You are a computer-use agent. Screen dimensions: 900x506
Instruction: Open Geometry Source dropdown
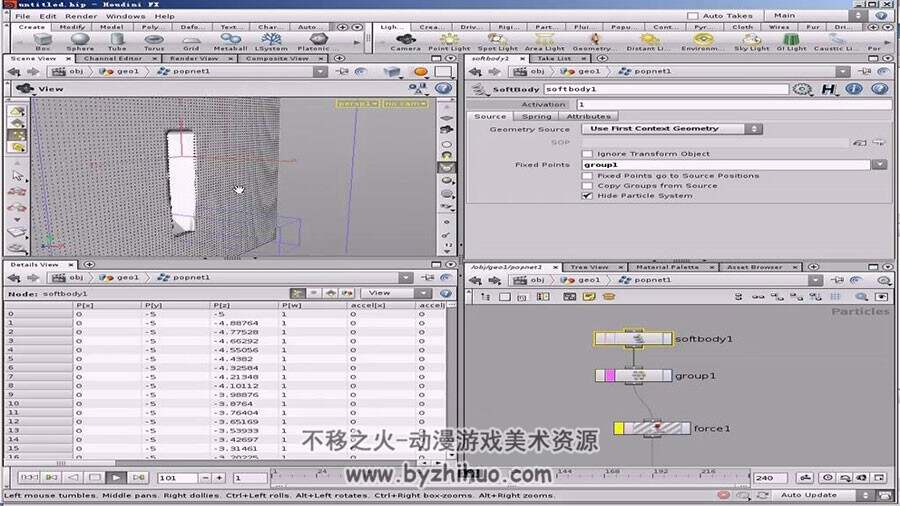[x=672, y=129]
